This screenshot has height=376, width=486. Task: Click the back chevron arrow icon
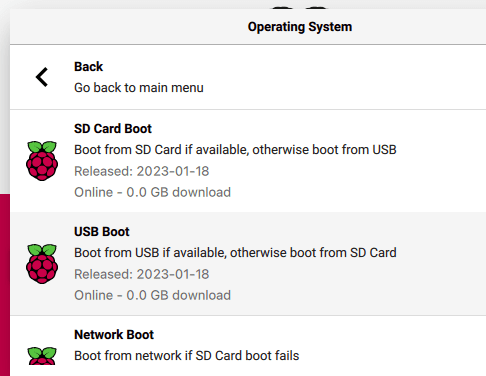[x=42, y=77]
